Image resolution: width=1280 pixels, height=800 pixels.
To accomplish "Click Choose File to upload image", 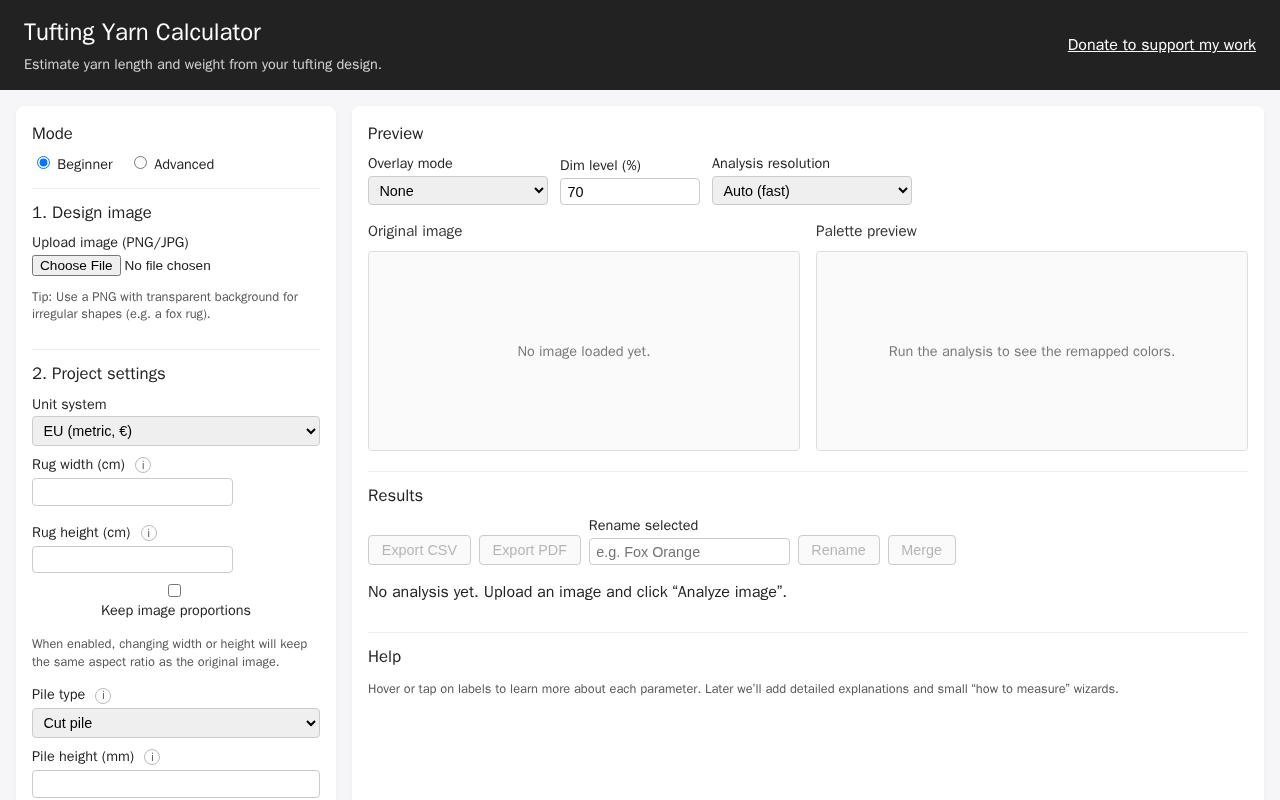I will [x=76, y=265].
